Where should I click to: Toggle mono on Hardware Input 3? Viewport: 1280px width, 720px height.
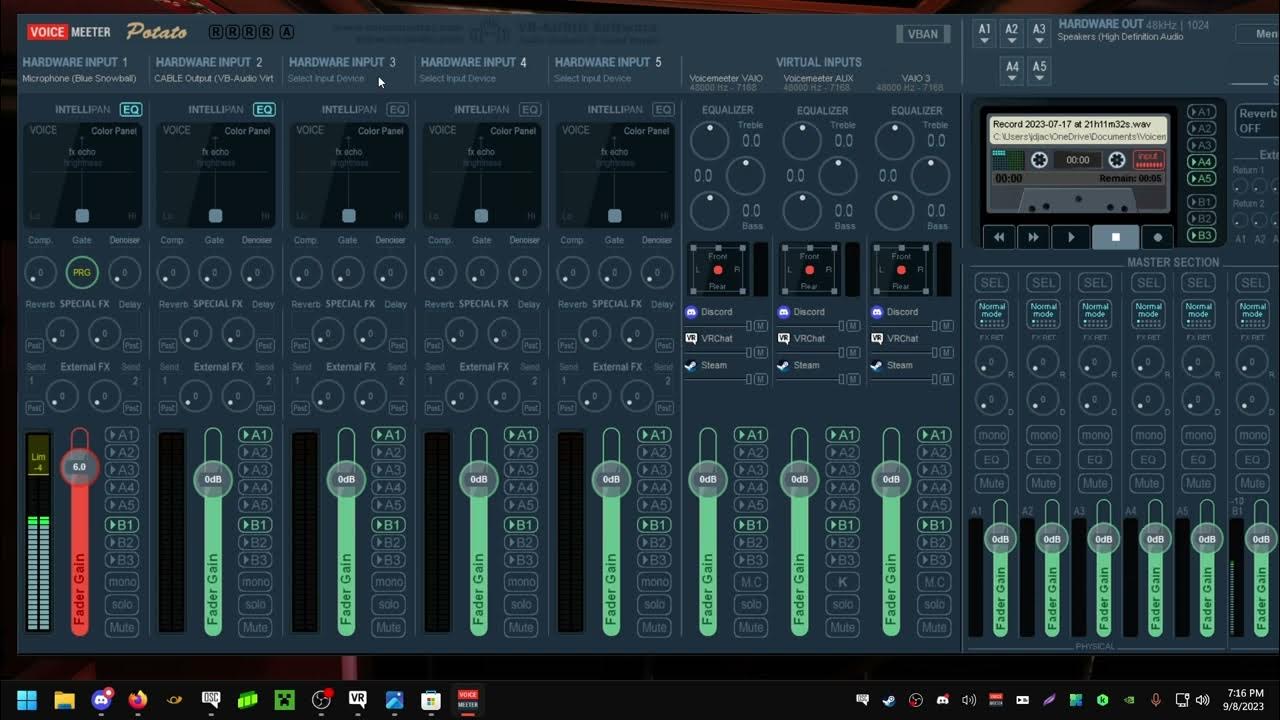coord(388,581)
